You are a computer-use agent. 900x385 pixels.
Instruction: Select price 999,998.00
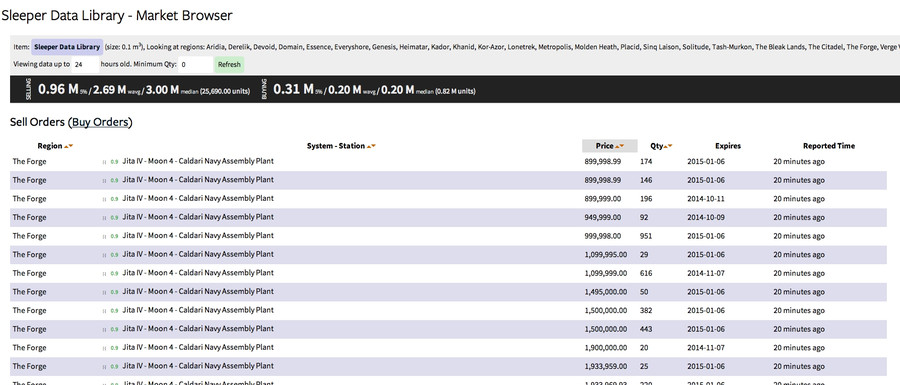click(x=603, y=236)
